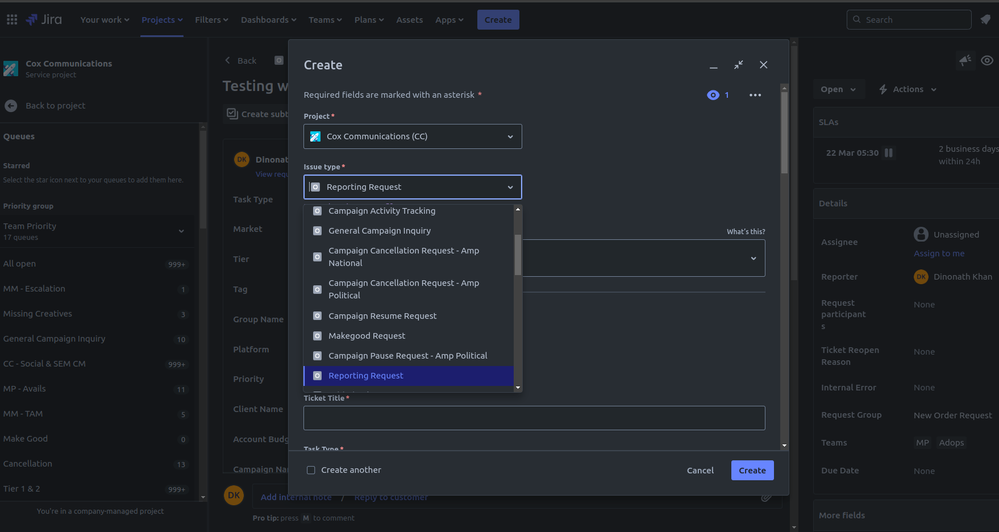
Task: Click the issue type list scrollbar thumb
Action: click(x=518, y=255)
